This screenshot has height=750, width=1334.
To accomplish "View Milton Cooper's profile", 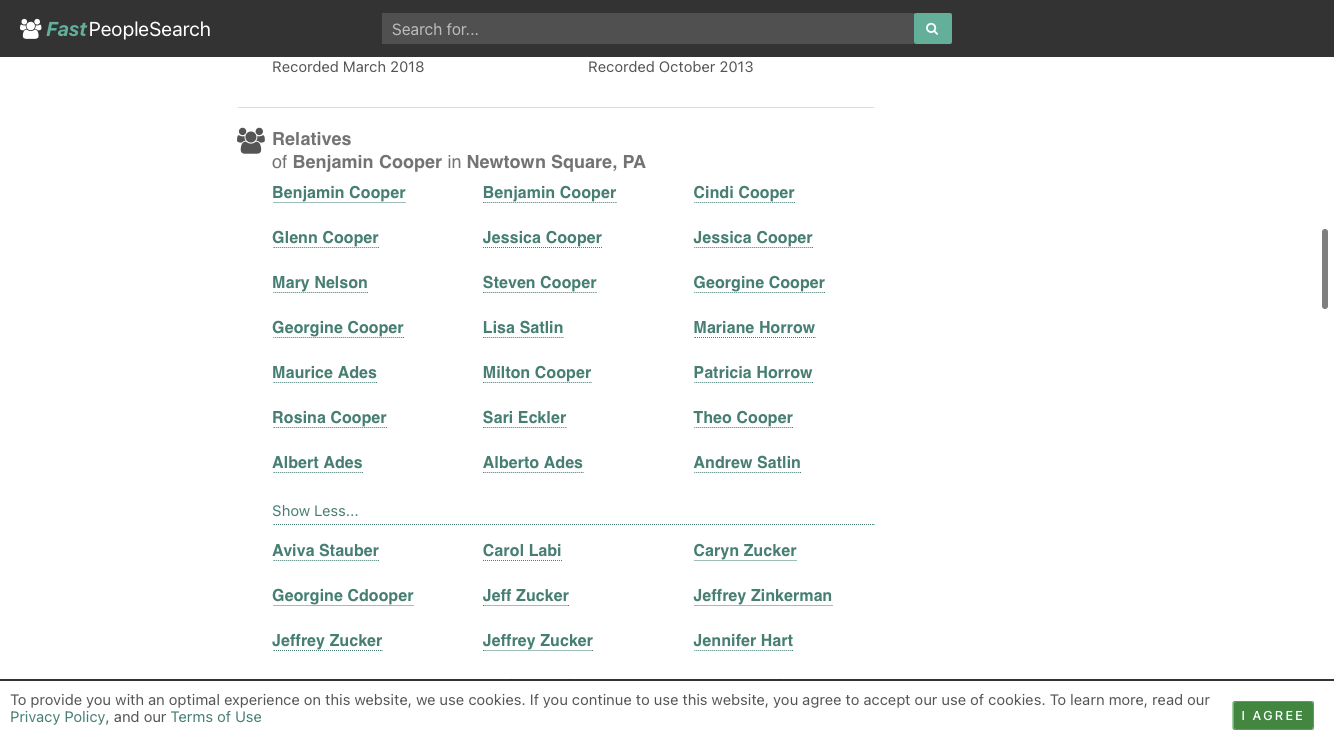I will coord(537,373).
